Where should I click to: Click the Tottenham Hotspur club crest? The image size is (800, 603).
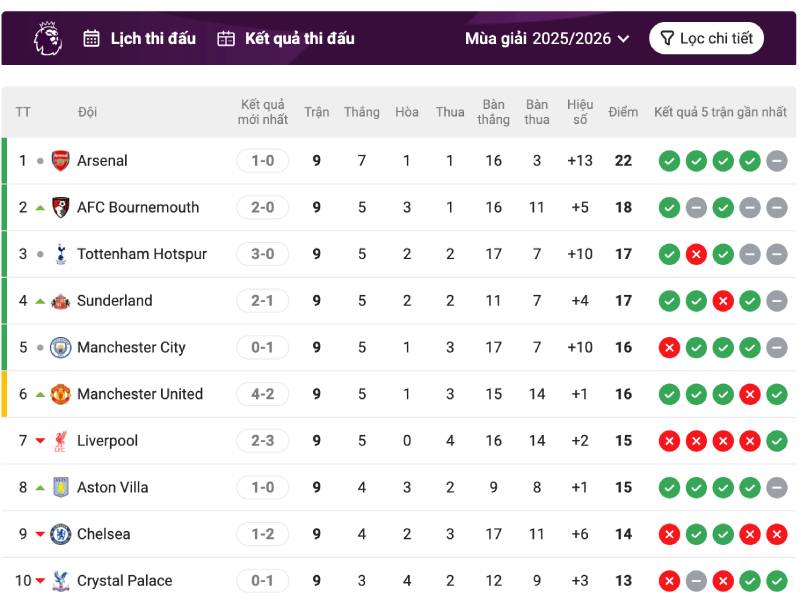61,254
